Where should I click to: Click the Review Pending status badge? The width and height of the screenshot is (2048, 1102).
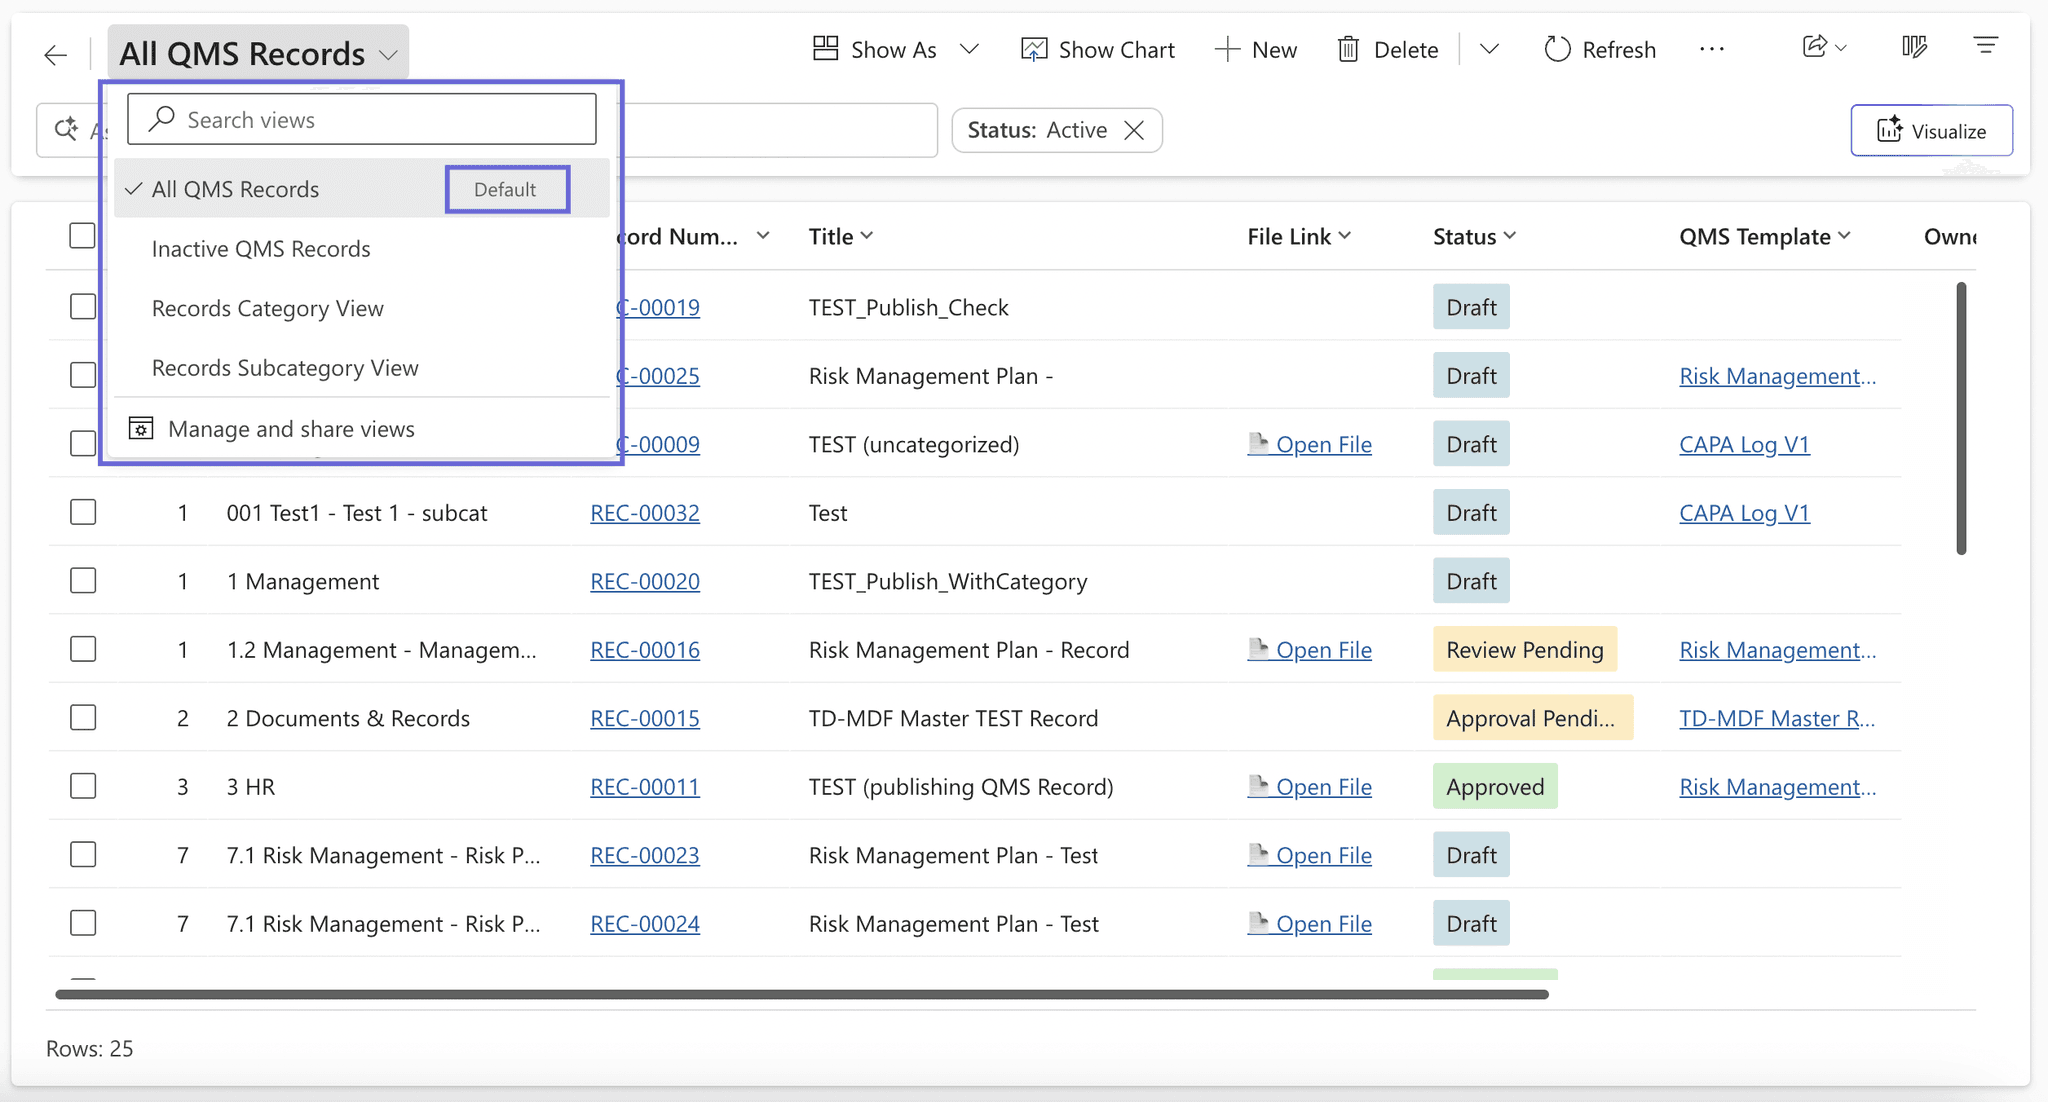(x=1524, y=650)
